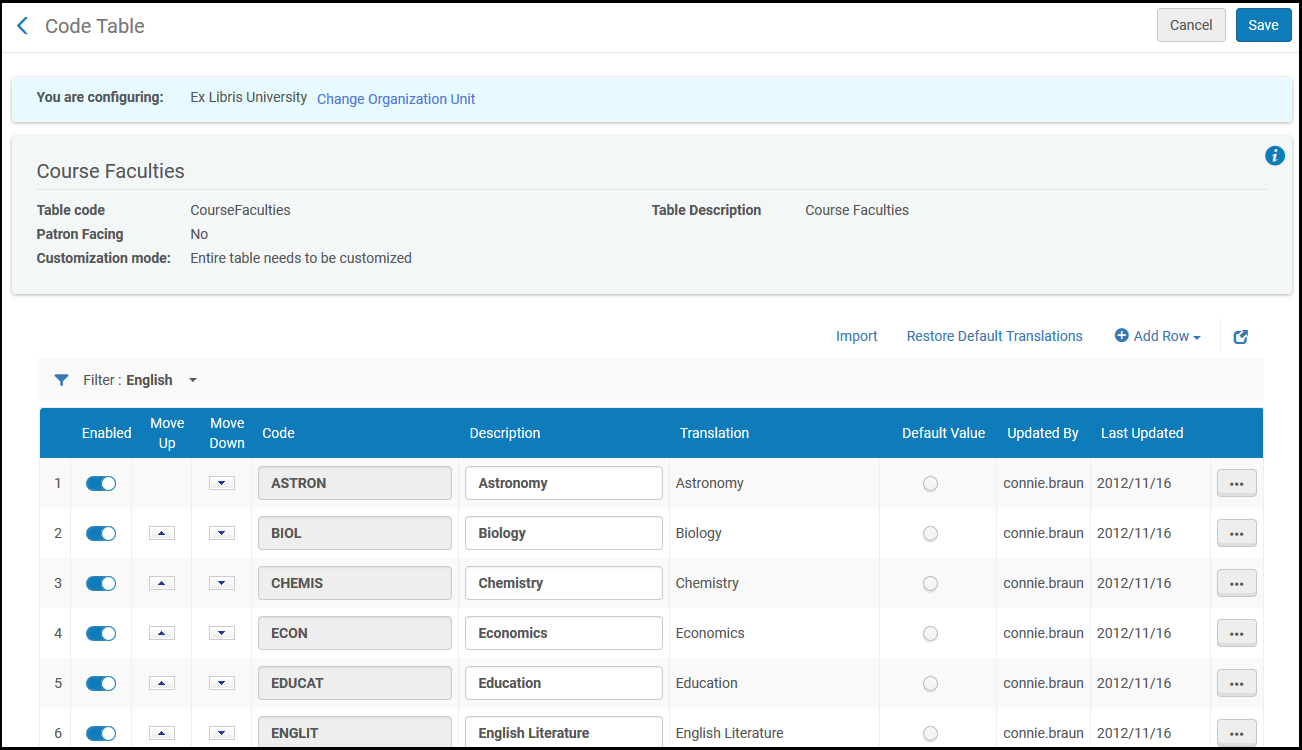Move CHEMIS row down
Screen dimensions: 1302x750
click(x=222, y=583)
